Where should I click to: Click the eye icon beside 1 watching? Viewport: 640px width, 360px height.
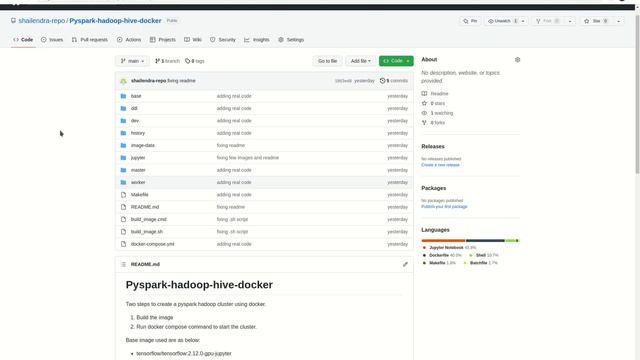pos(424,113)
